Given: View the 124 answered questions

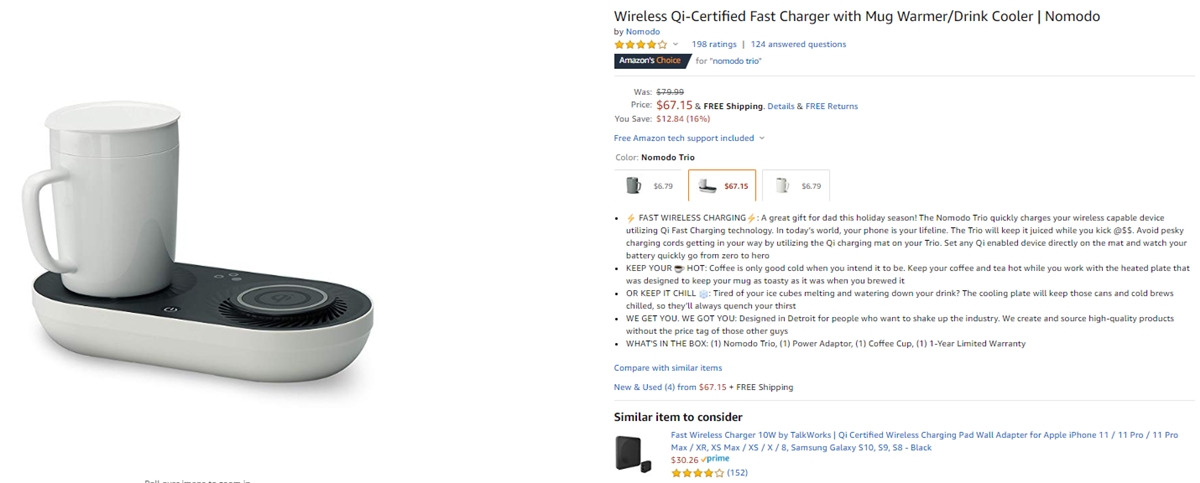Looking at the screenshot, I should point(798,44).
